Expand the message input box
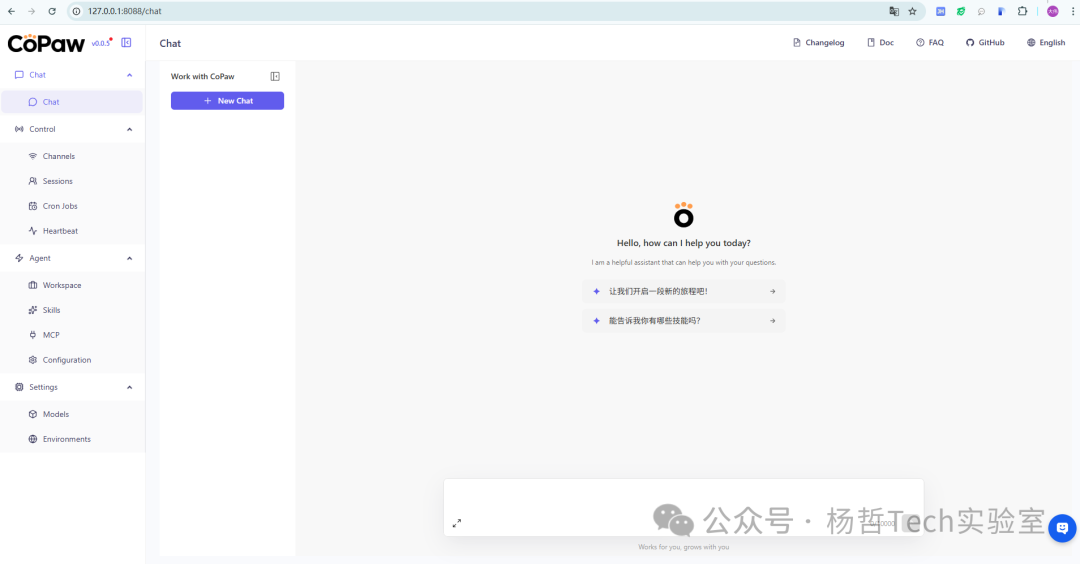The width and height of the screenshot is (1080, 564). [457, 523]
